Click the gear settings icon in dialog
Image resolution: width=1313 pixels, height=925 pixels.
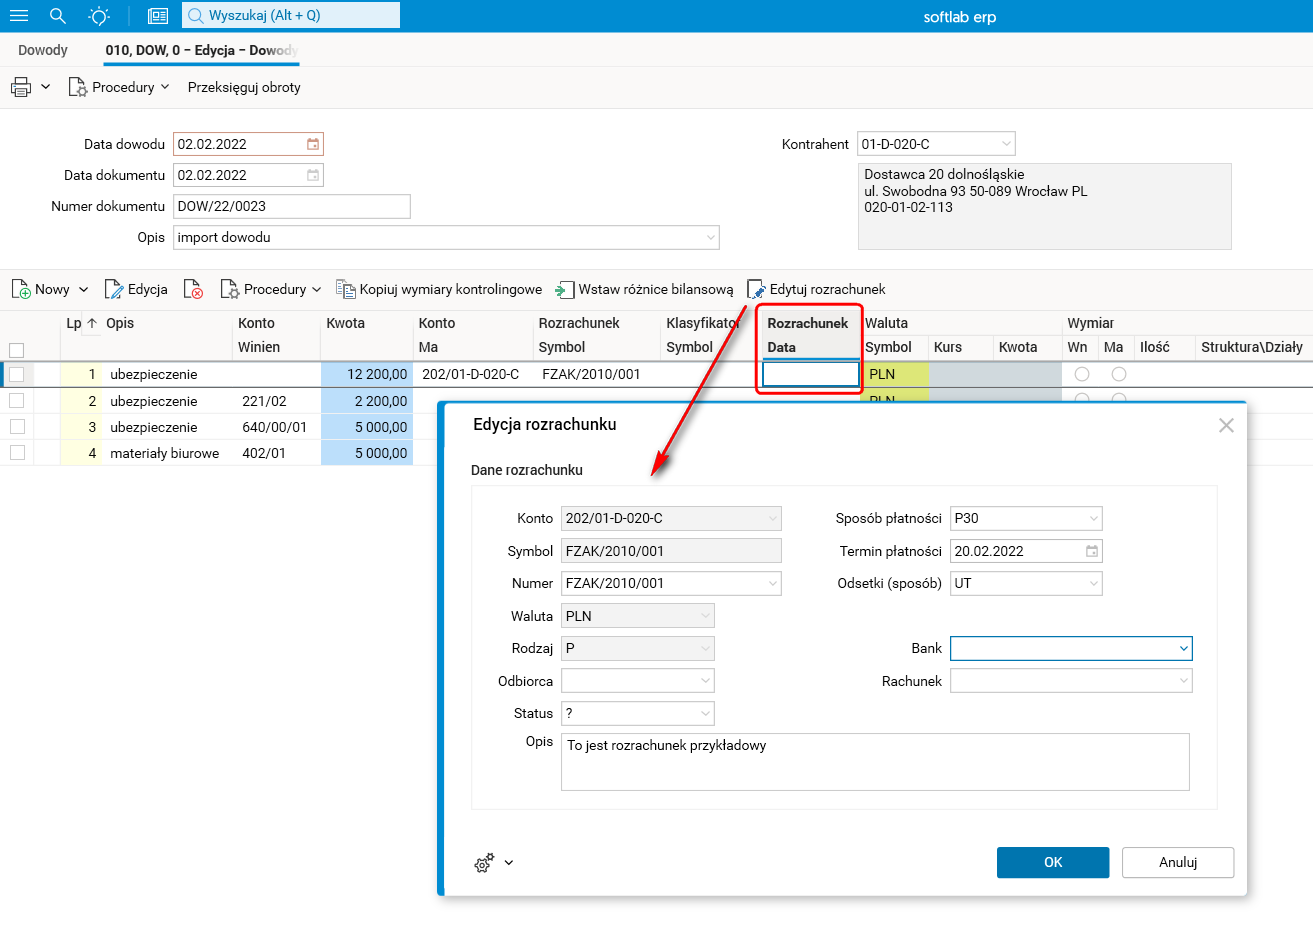[484, 862]
